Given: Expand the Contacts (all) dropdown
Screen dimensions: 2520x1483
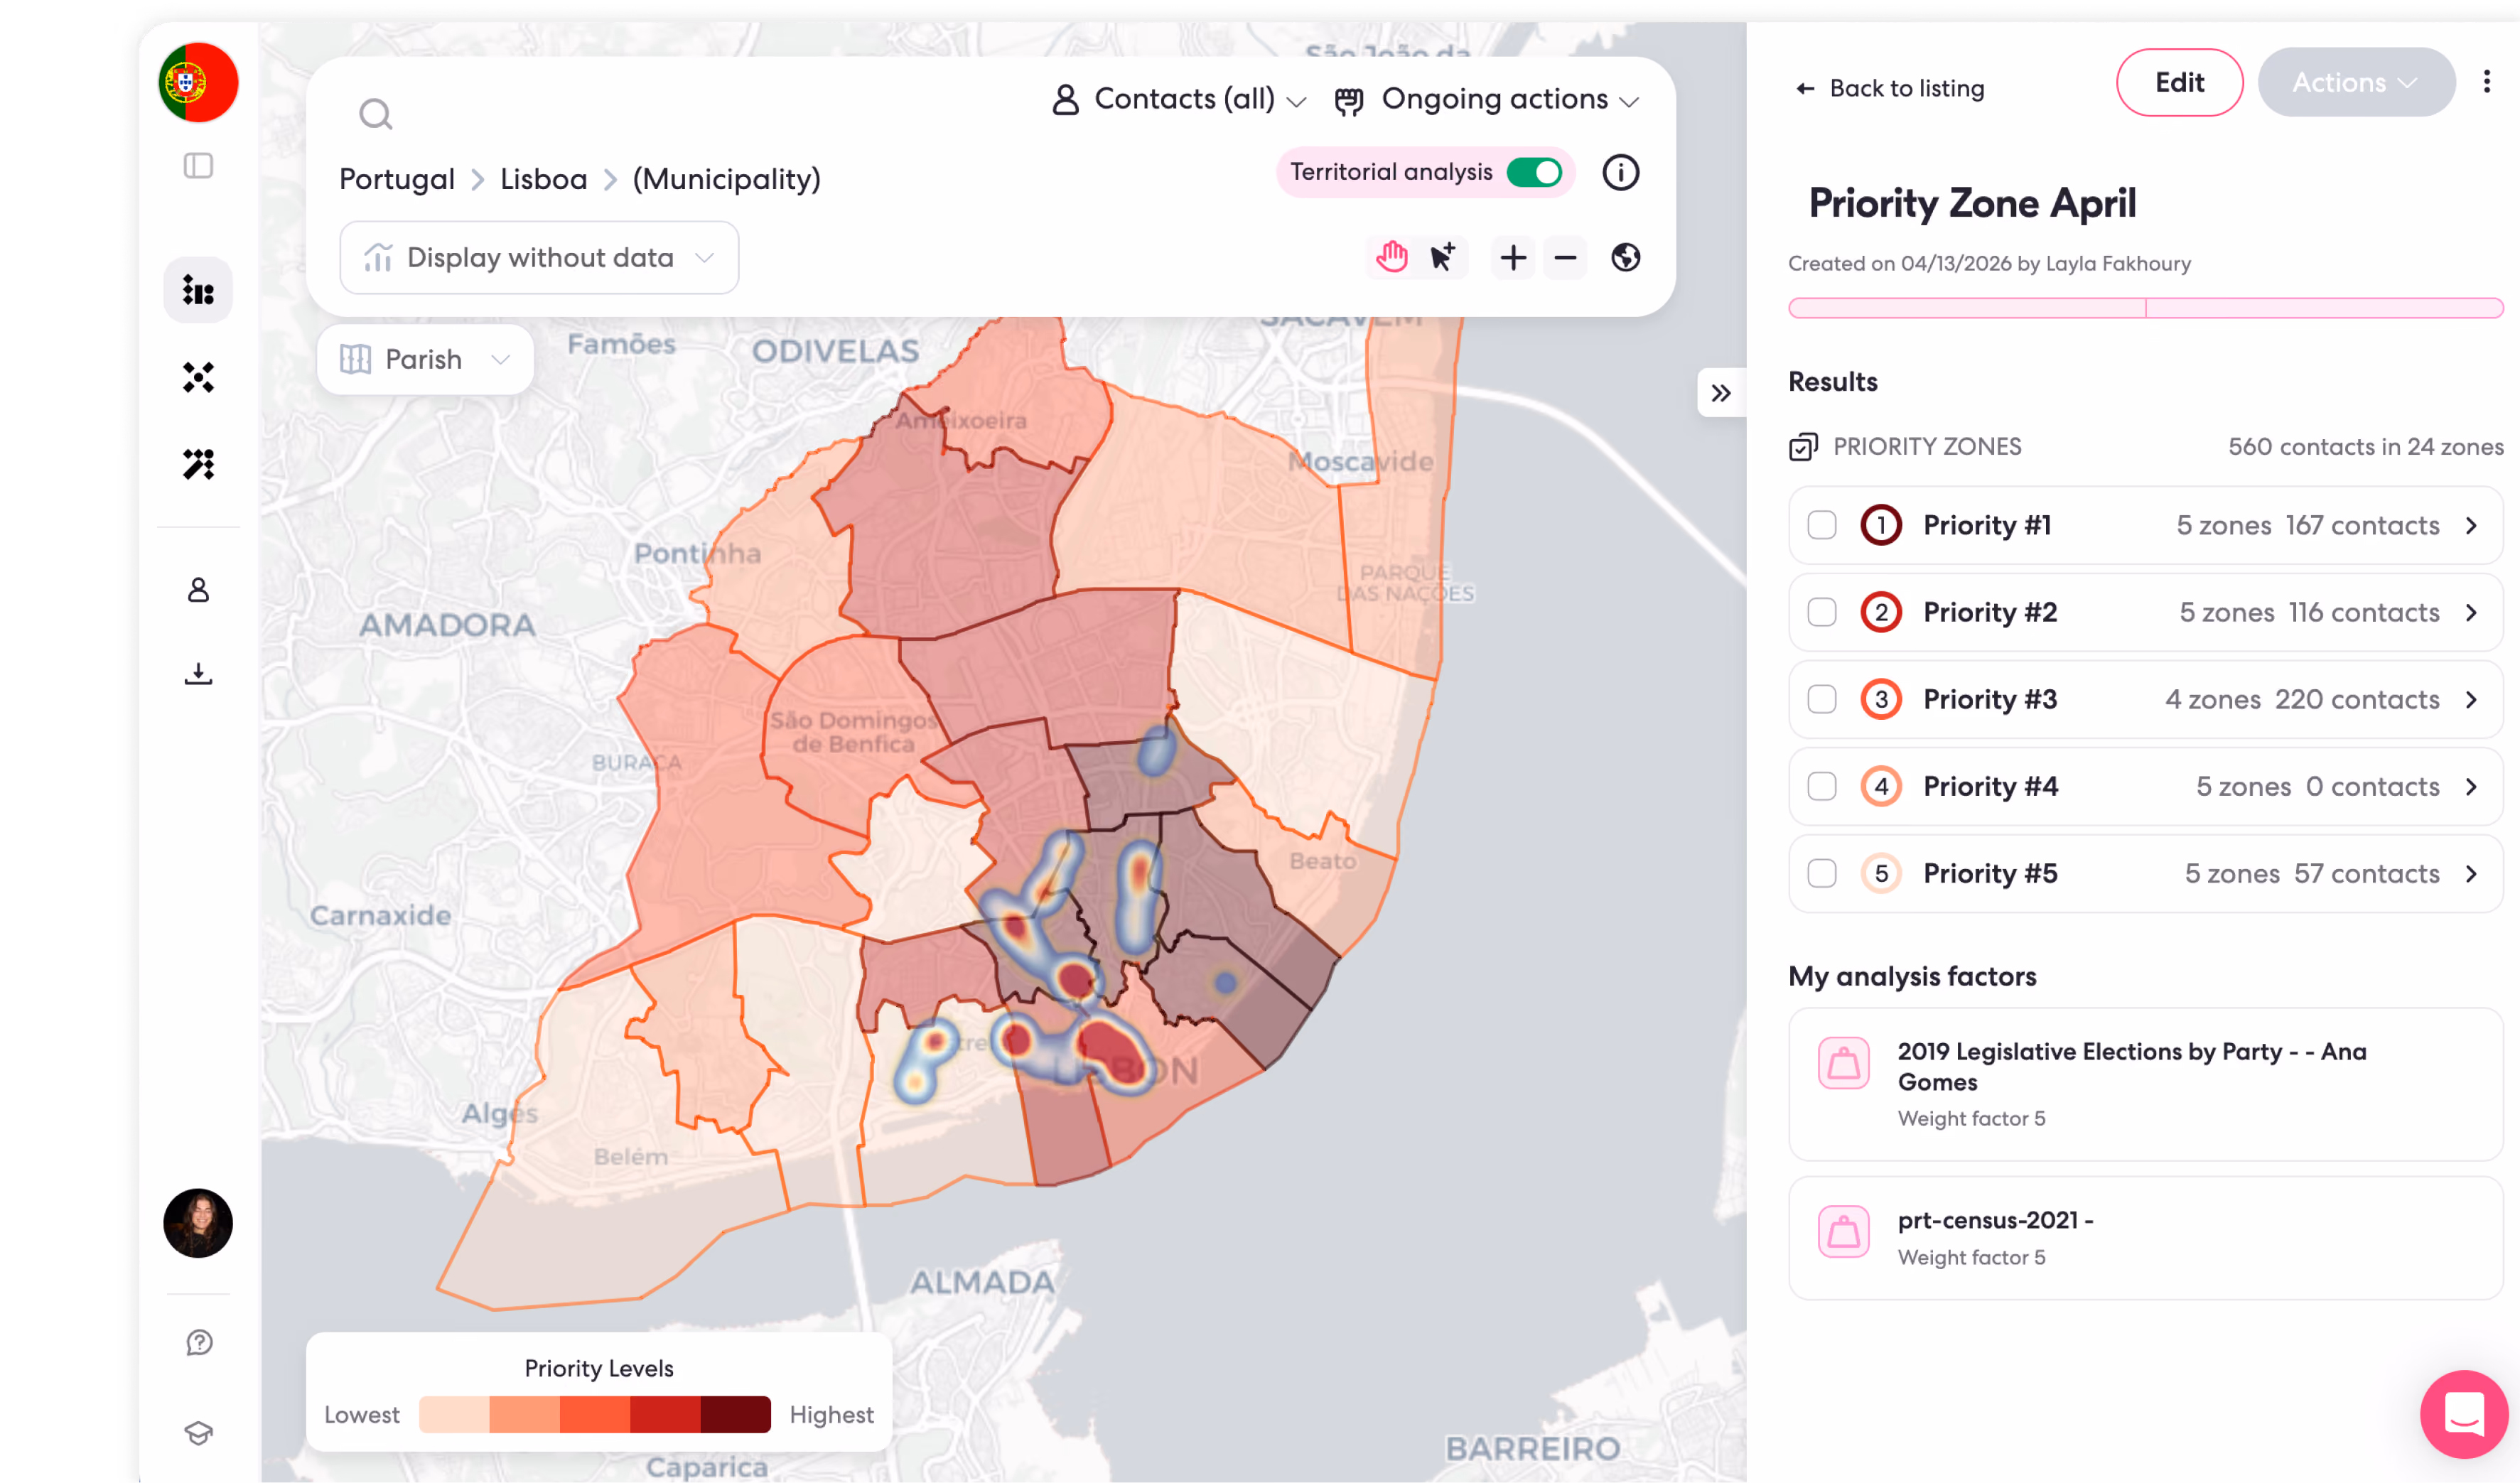Looking at the screenshot, I should 1179,99.
